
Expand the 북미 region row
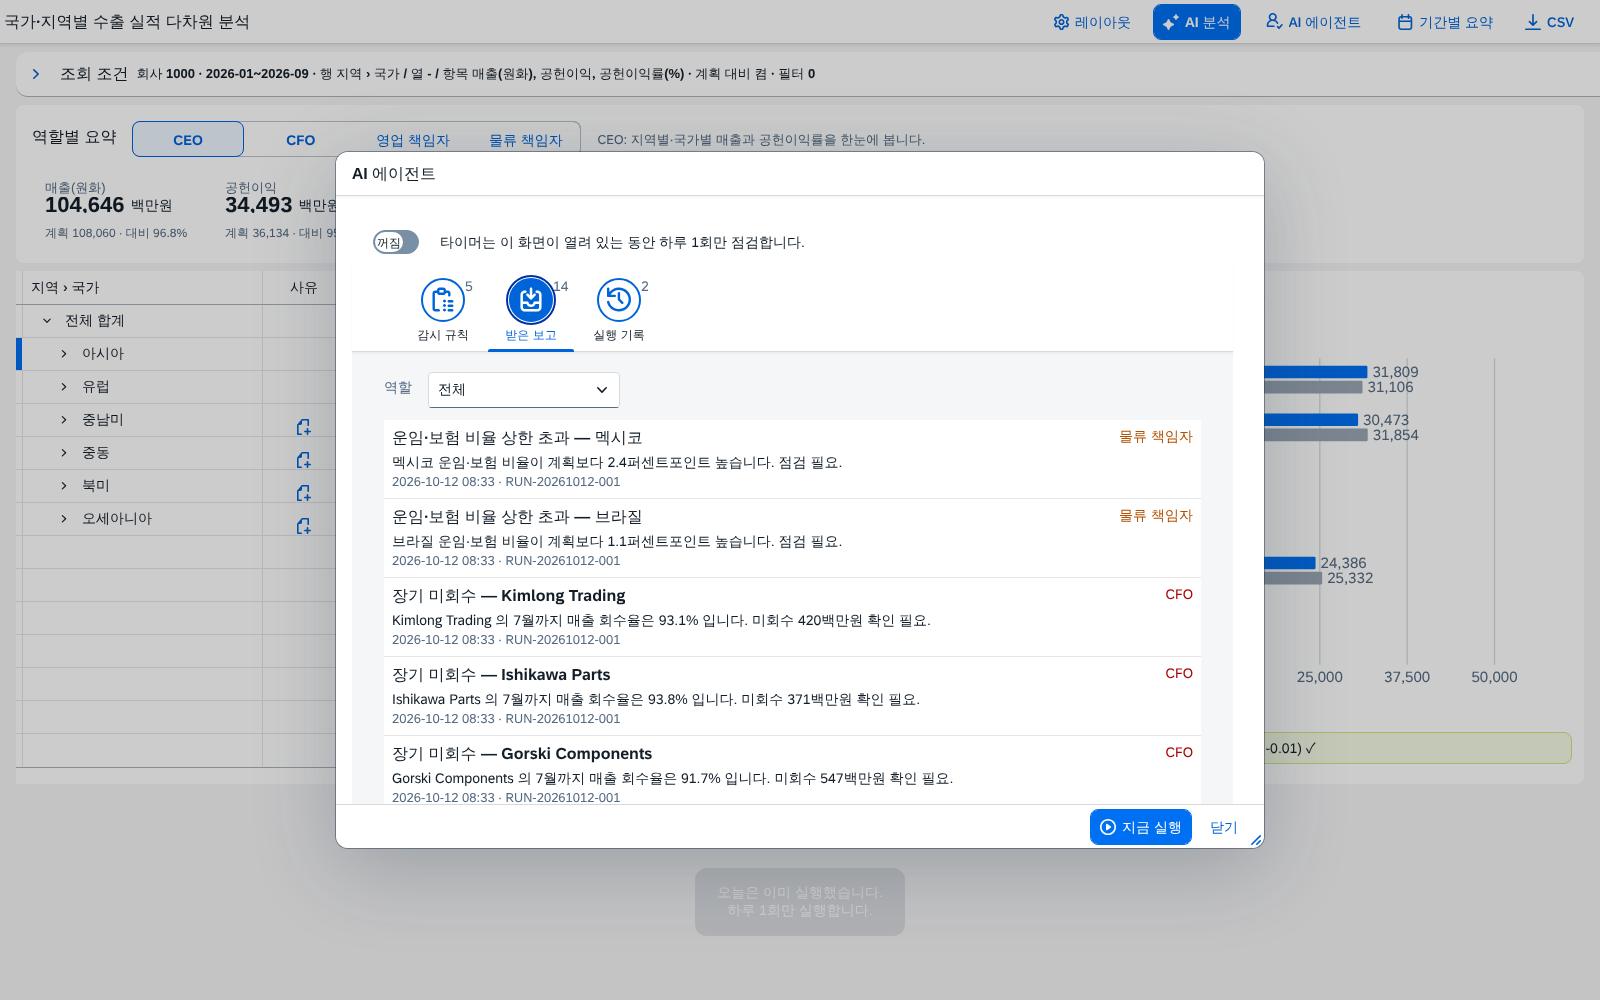(x=64, y=486)
